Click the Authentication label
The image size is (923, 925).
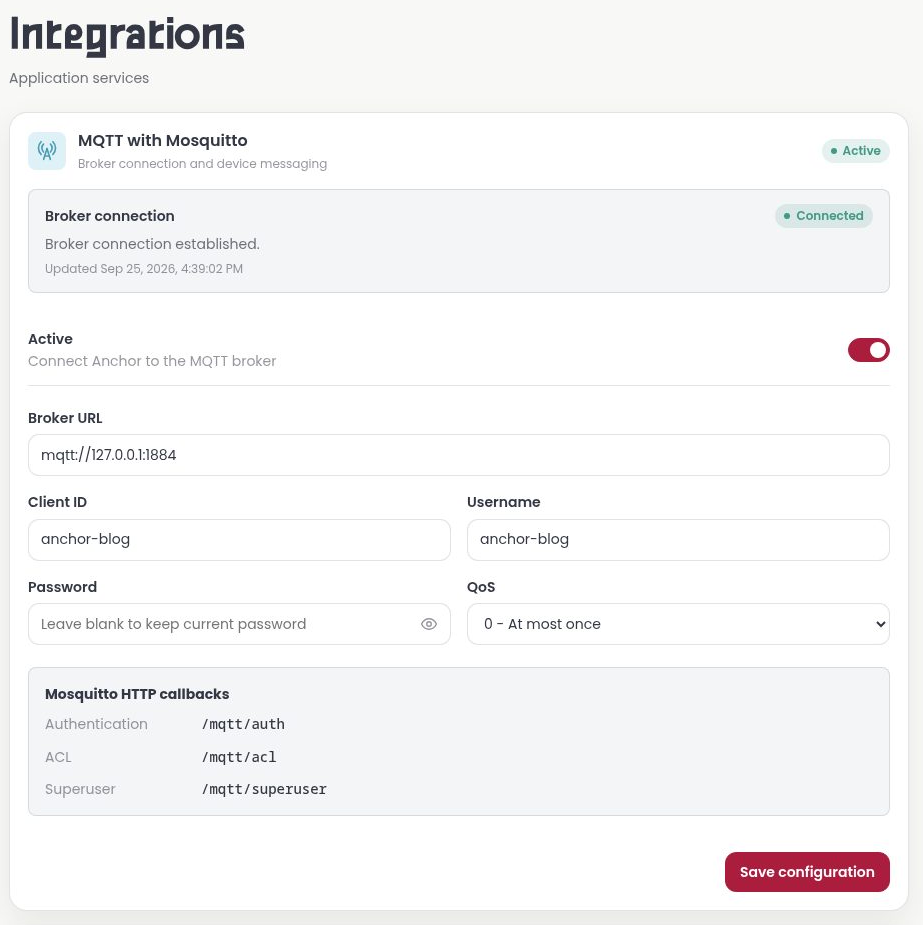[x=96, y=724]
